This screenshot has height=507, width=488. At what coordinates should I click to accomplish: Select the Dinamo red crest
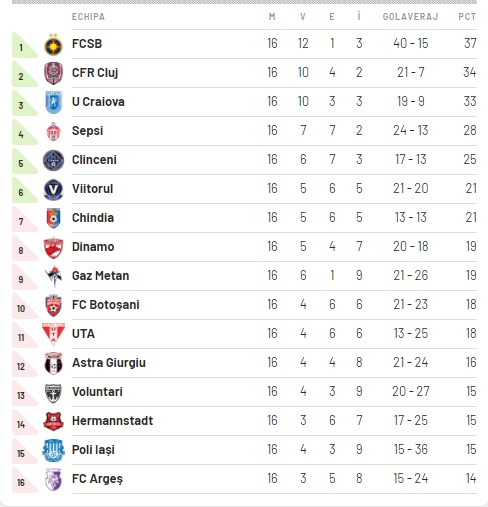click(x=53, y=247)
